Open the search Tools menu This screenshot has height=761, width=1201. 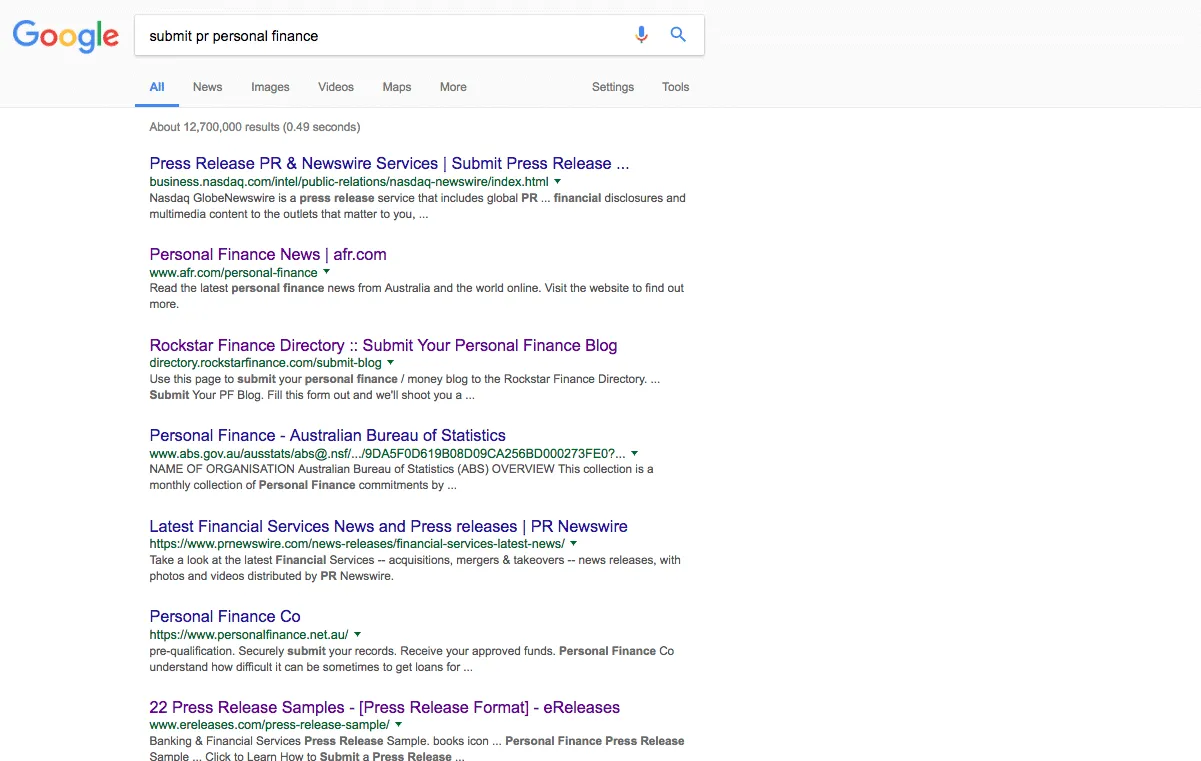676,87
